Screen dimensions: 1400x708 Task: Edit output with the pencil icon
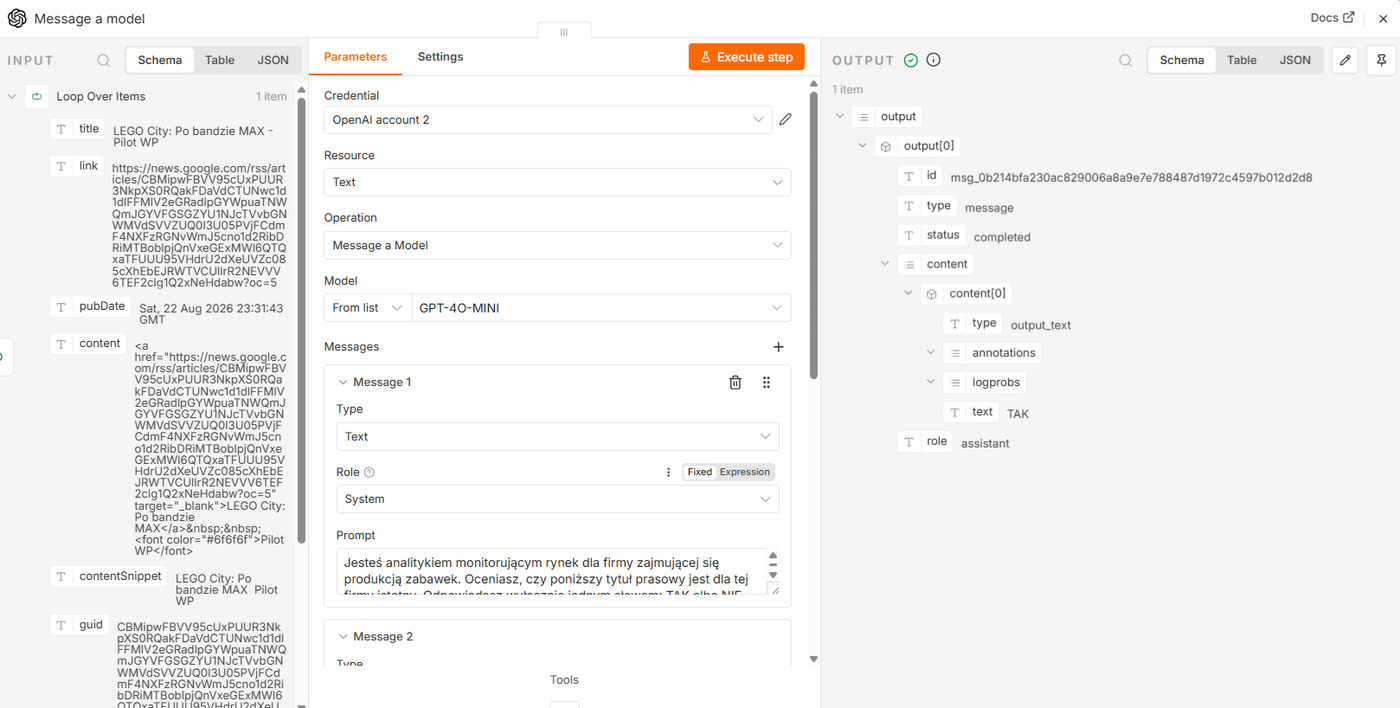(x=1346, y=60)
